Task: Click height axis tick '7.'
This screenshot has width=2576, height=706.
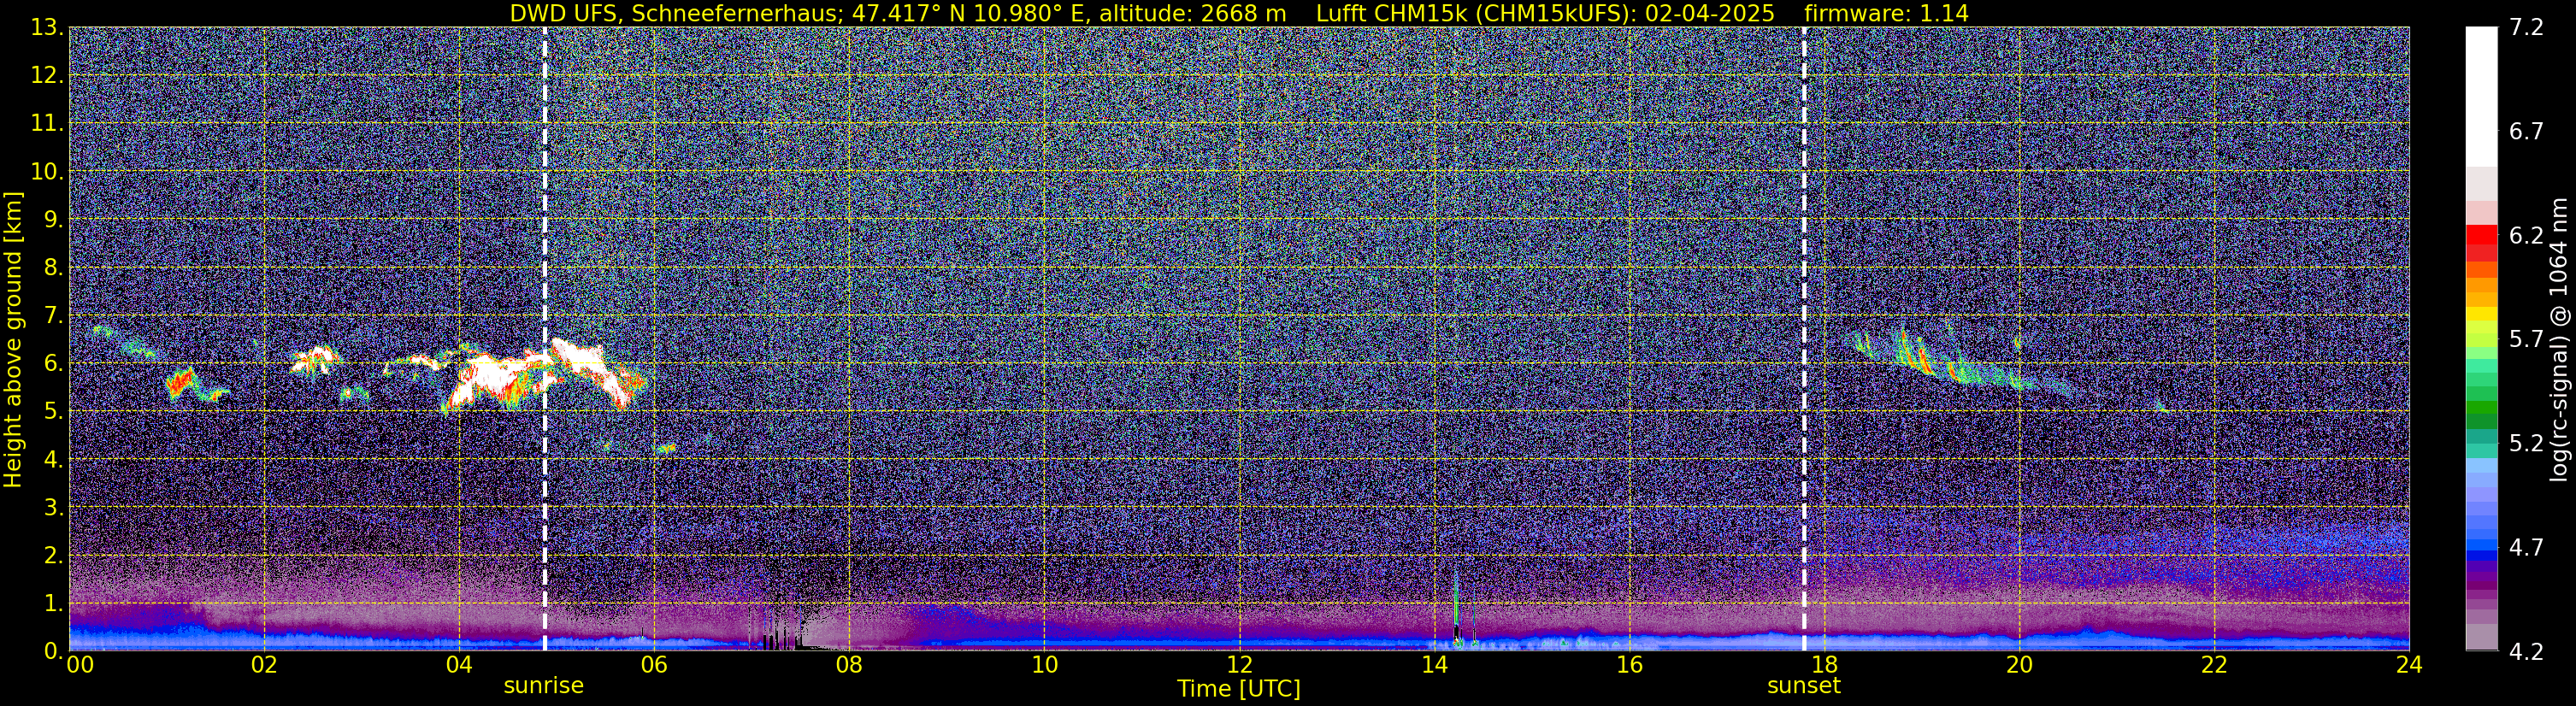Action: point(53,316)
